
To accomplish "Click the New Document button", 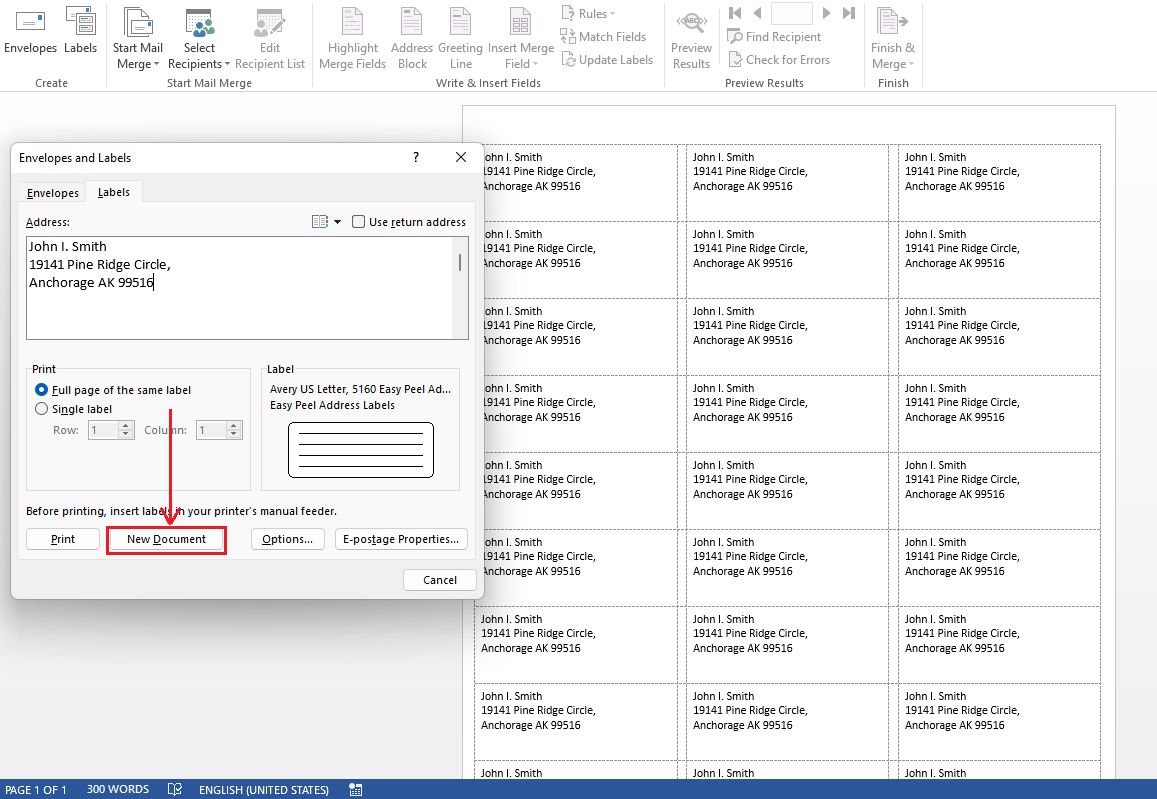I will (x=166, y=538).
